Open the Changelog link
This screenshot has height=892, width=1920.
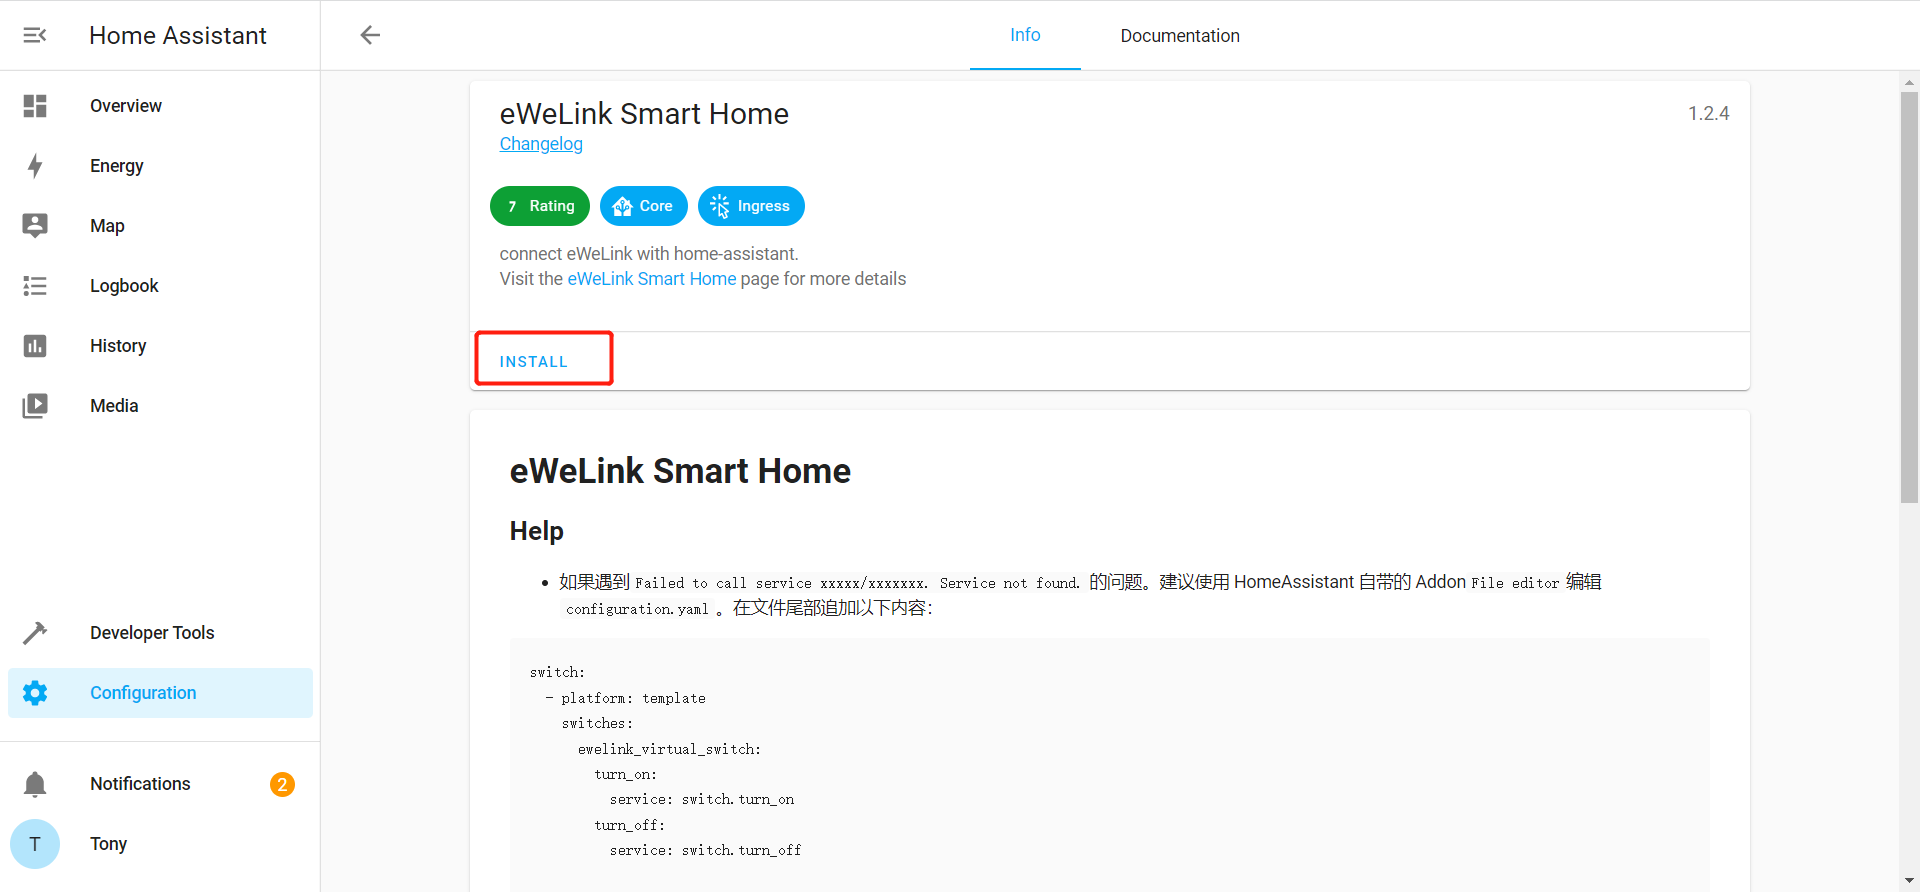pyautogui.click(x=541, y=144)
